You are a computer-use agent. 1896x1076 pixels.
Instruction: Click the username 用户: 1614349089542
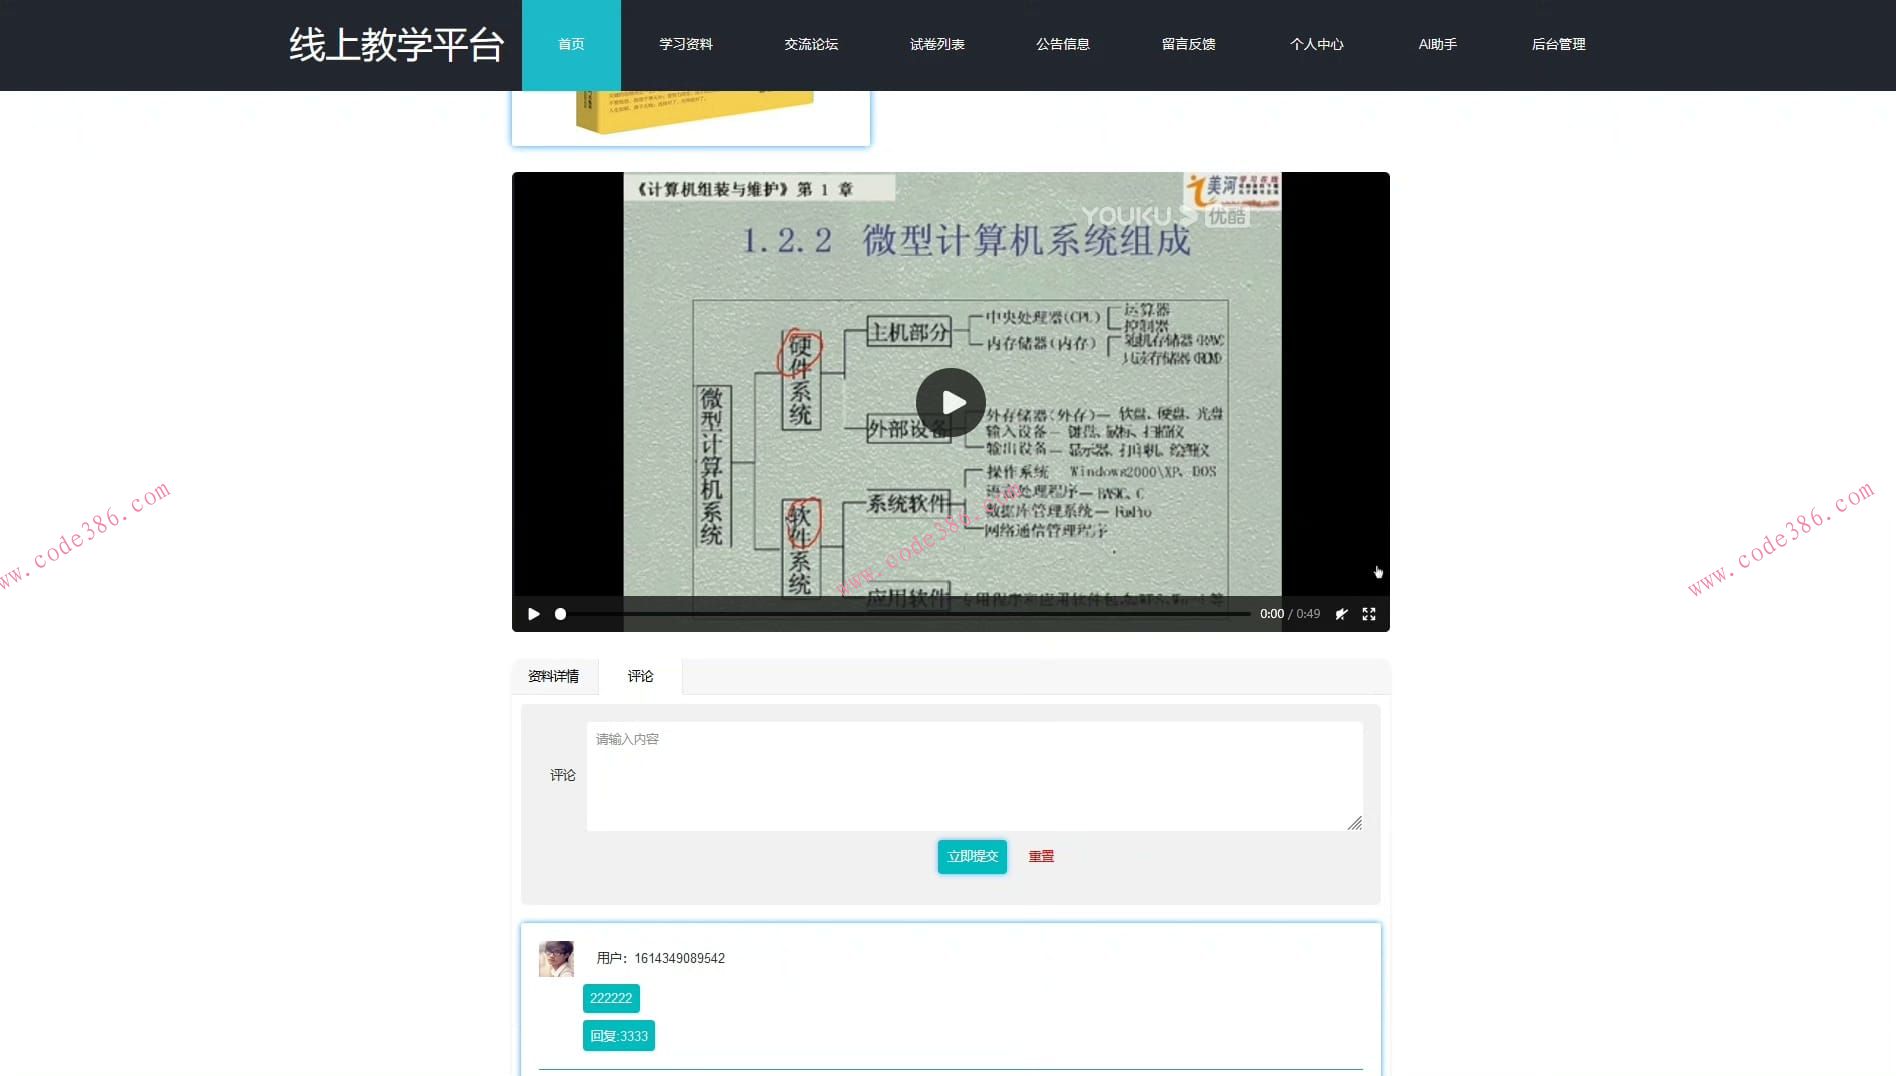click(x=661, y=959)
